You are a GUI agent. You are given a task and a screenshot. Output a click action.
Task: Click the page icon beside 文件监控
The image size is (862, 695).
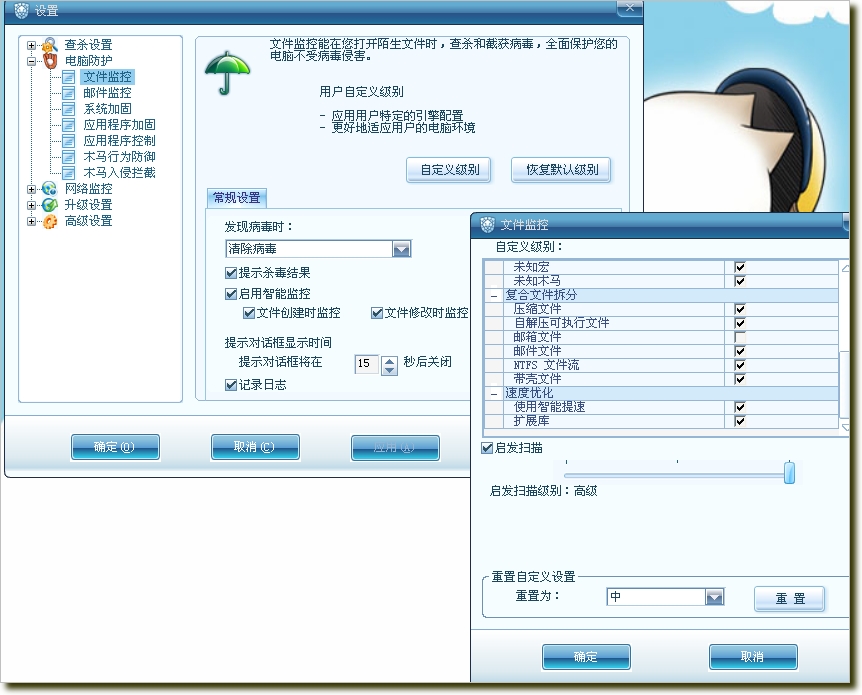point(69,77)
